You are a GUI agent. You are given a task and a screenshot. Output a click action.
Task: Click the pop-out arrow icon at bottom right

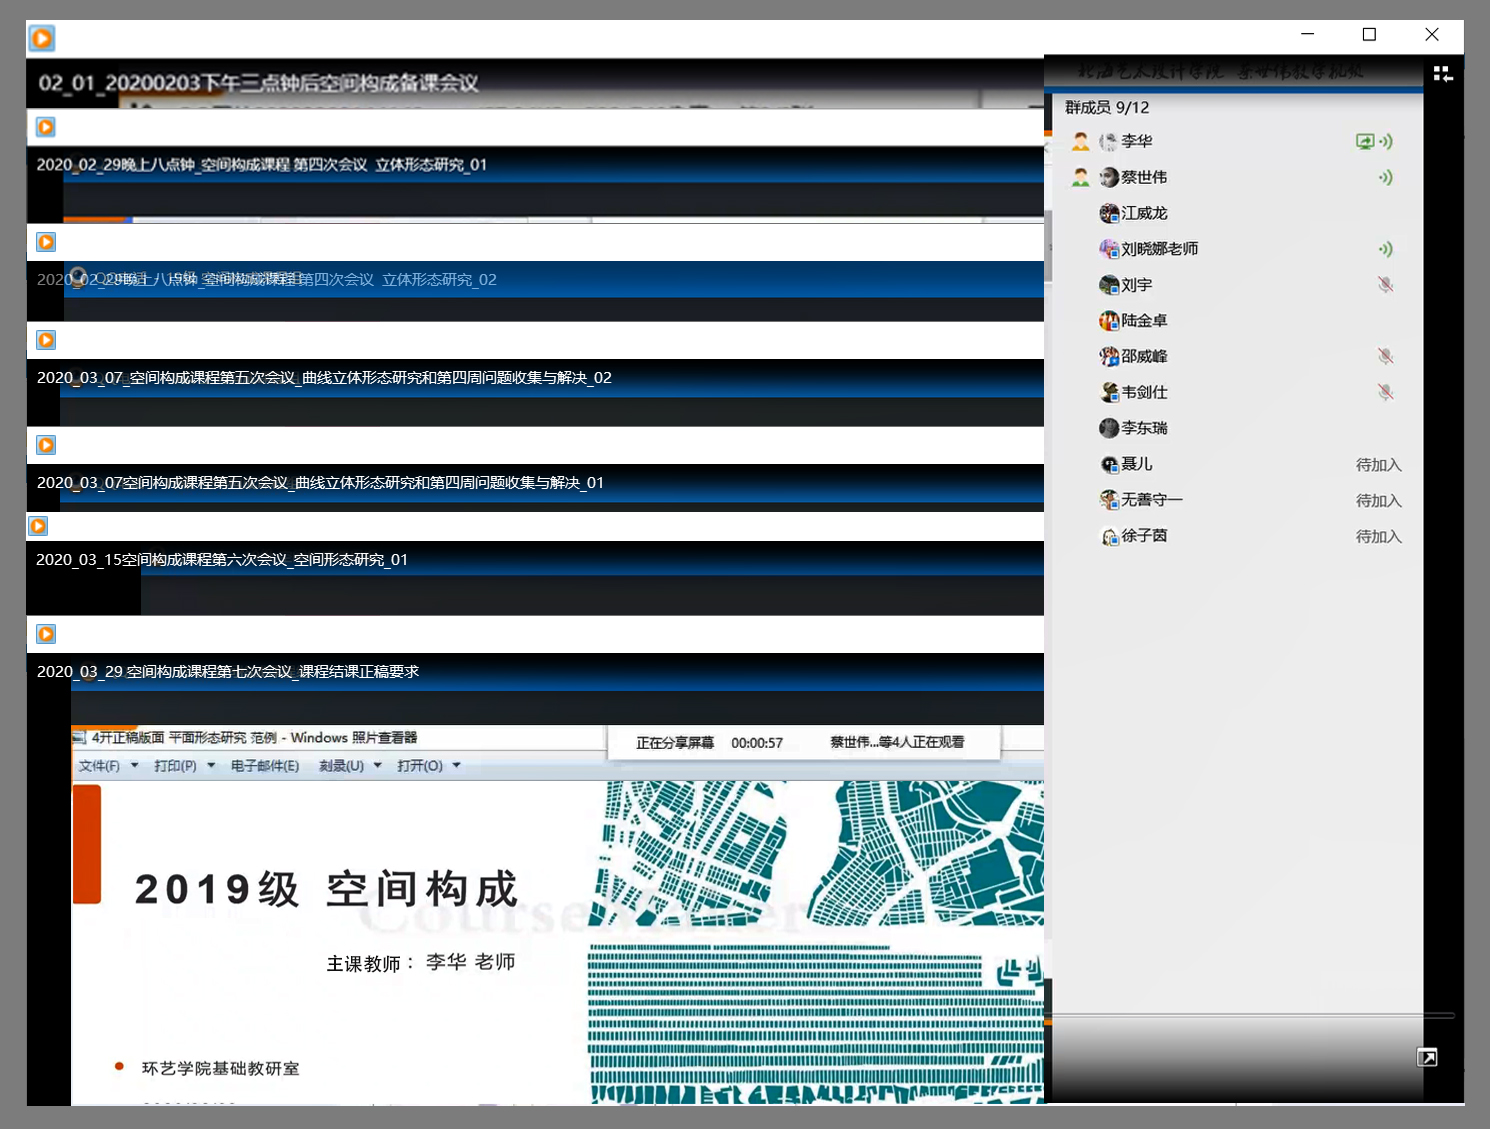[x=1427, y=1058]
